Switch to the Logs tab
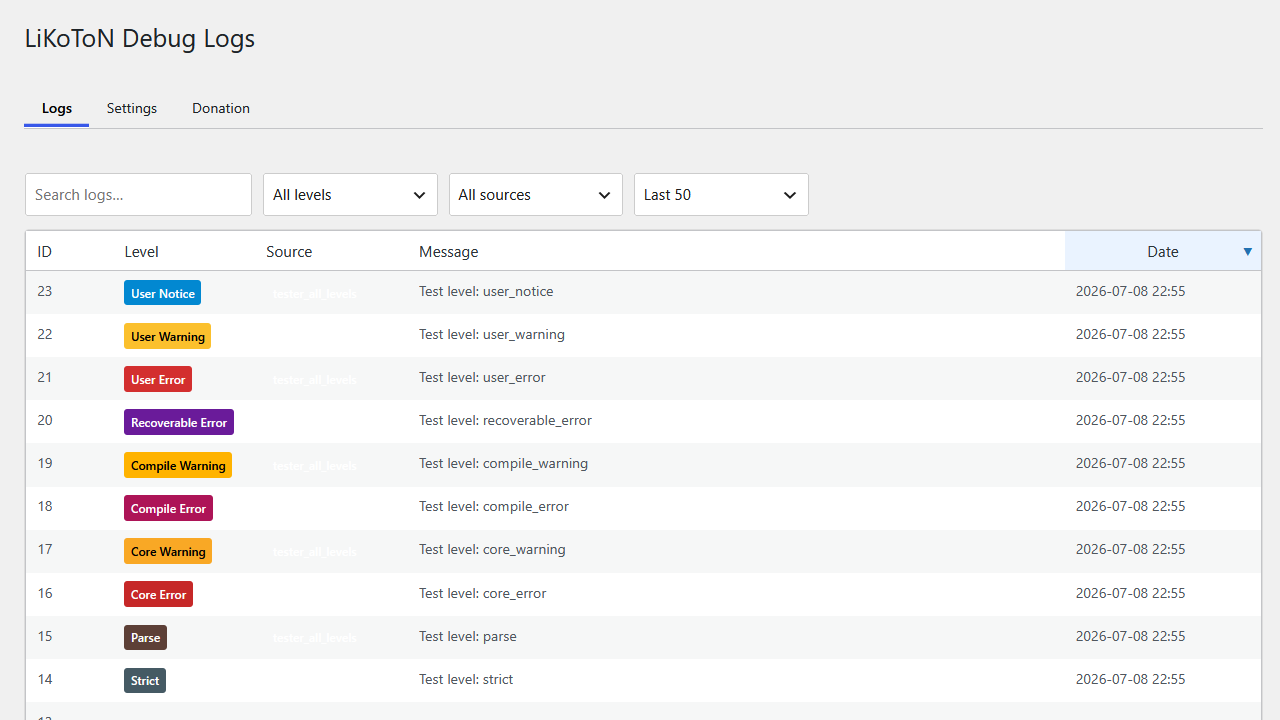Screen dimensions: 1280x720 coord(57,108)
